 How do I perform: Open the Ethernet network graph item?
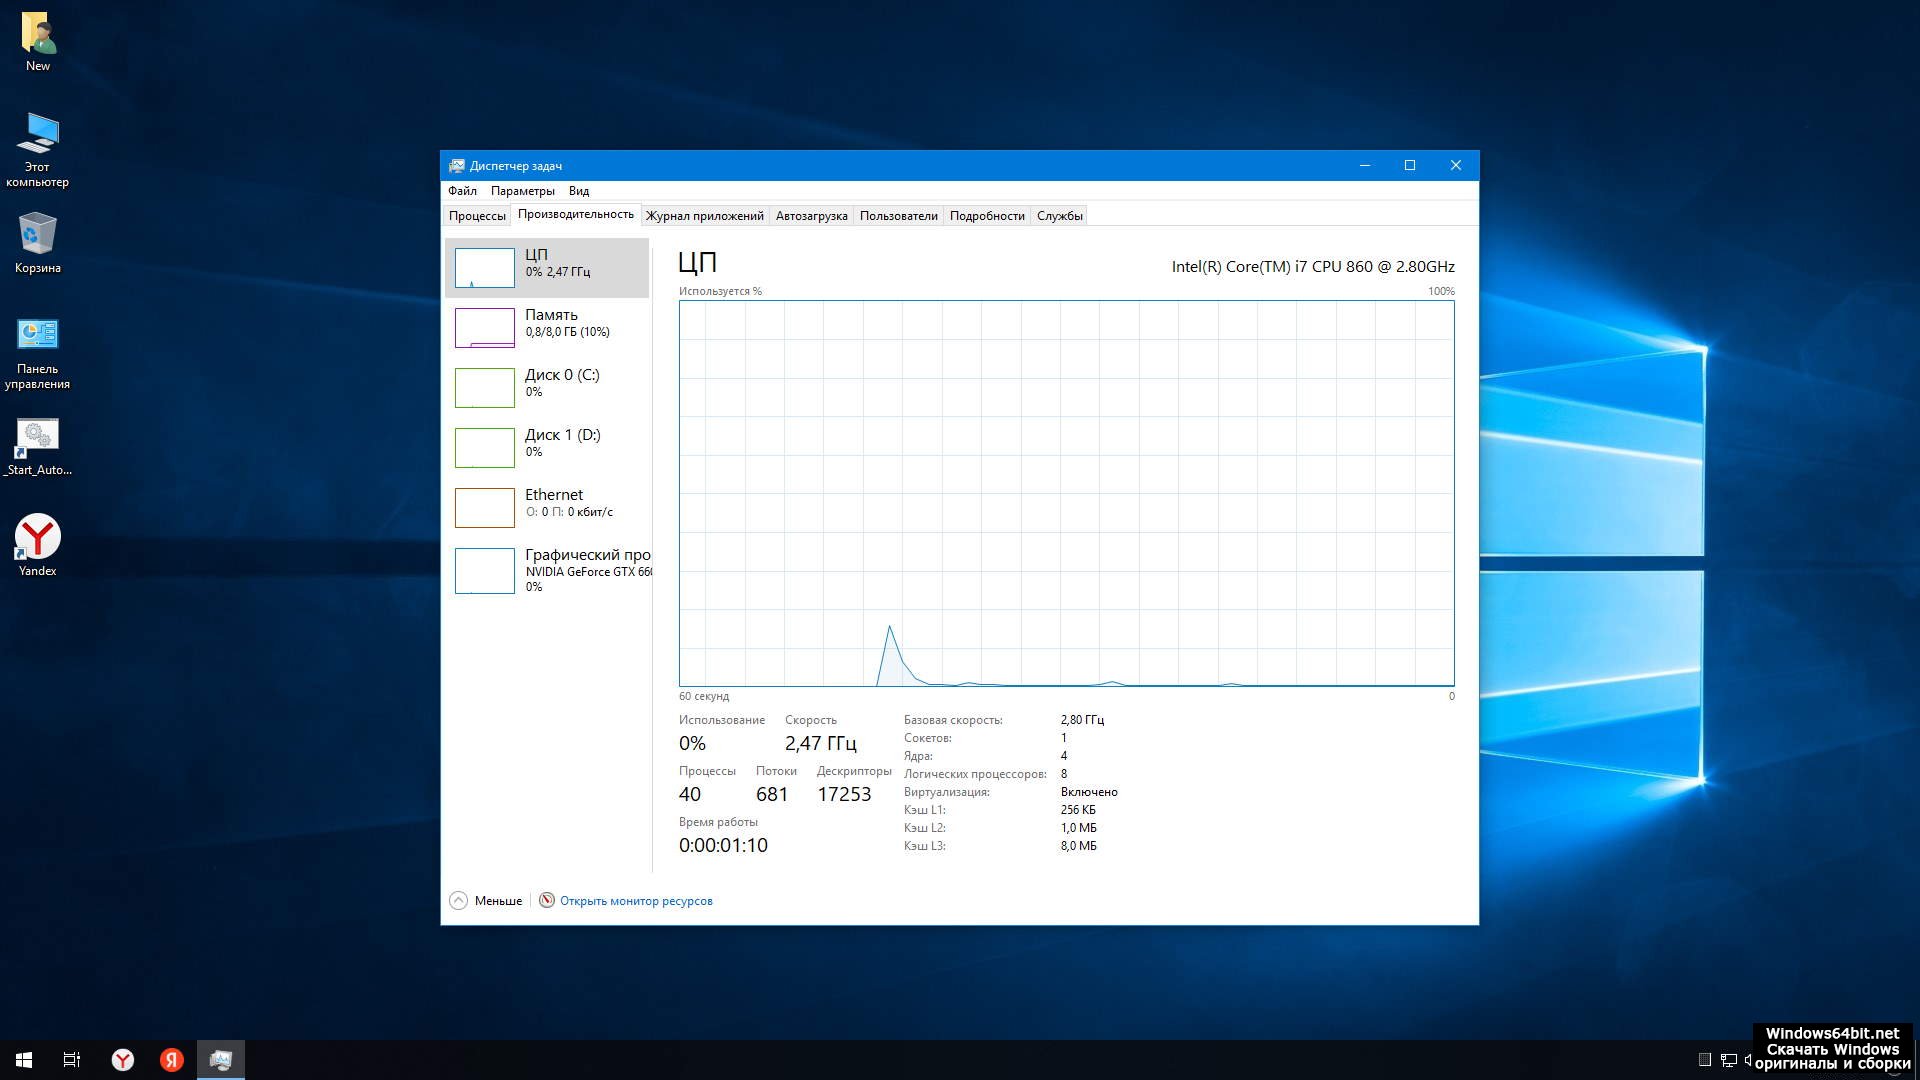(546, 507)
